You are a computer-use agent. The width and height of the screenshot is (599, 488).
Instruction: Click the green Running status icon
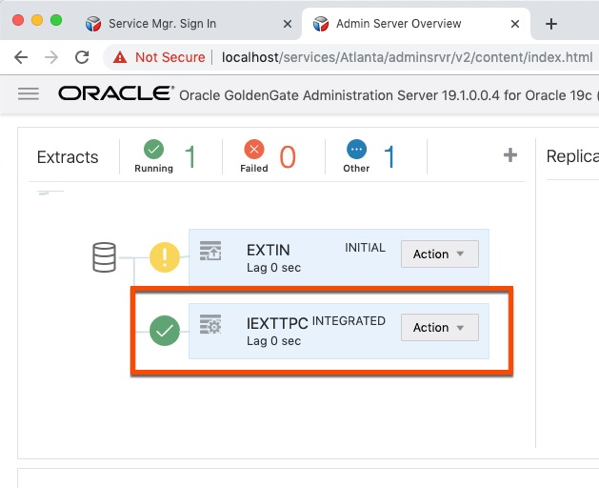pyautogui.click(x=154, y=149)
